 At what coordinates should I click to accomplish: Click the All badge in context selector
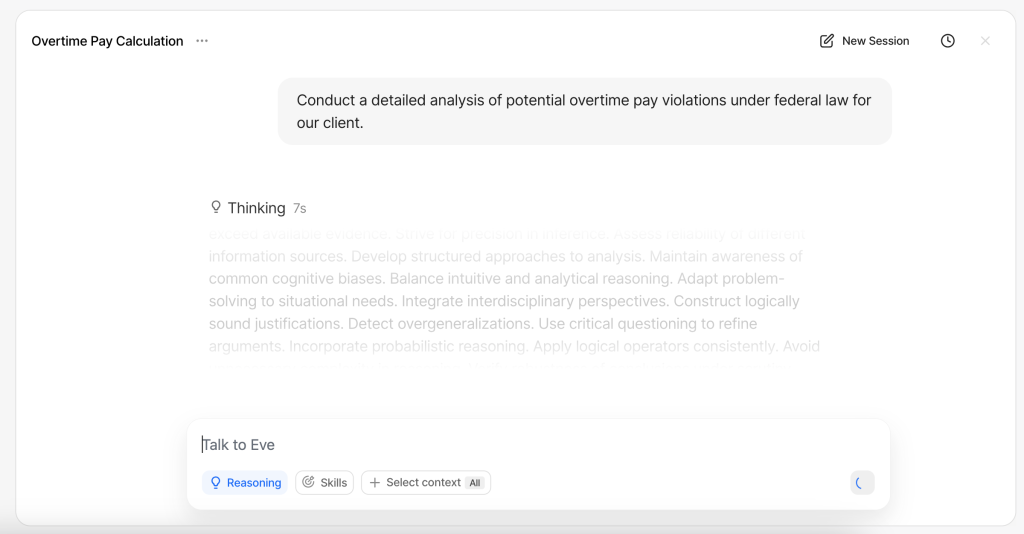tap(475, 483)
